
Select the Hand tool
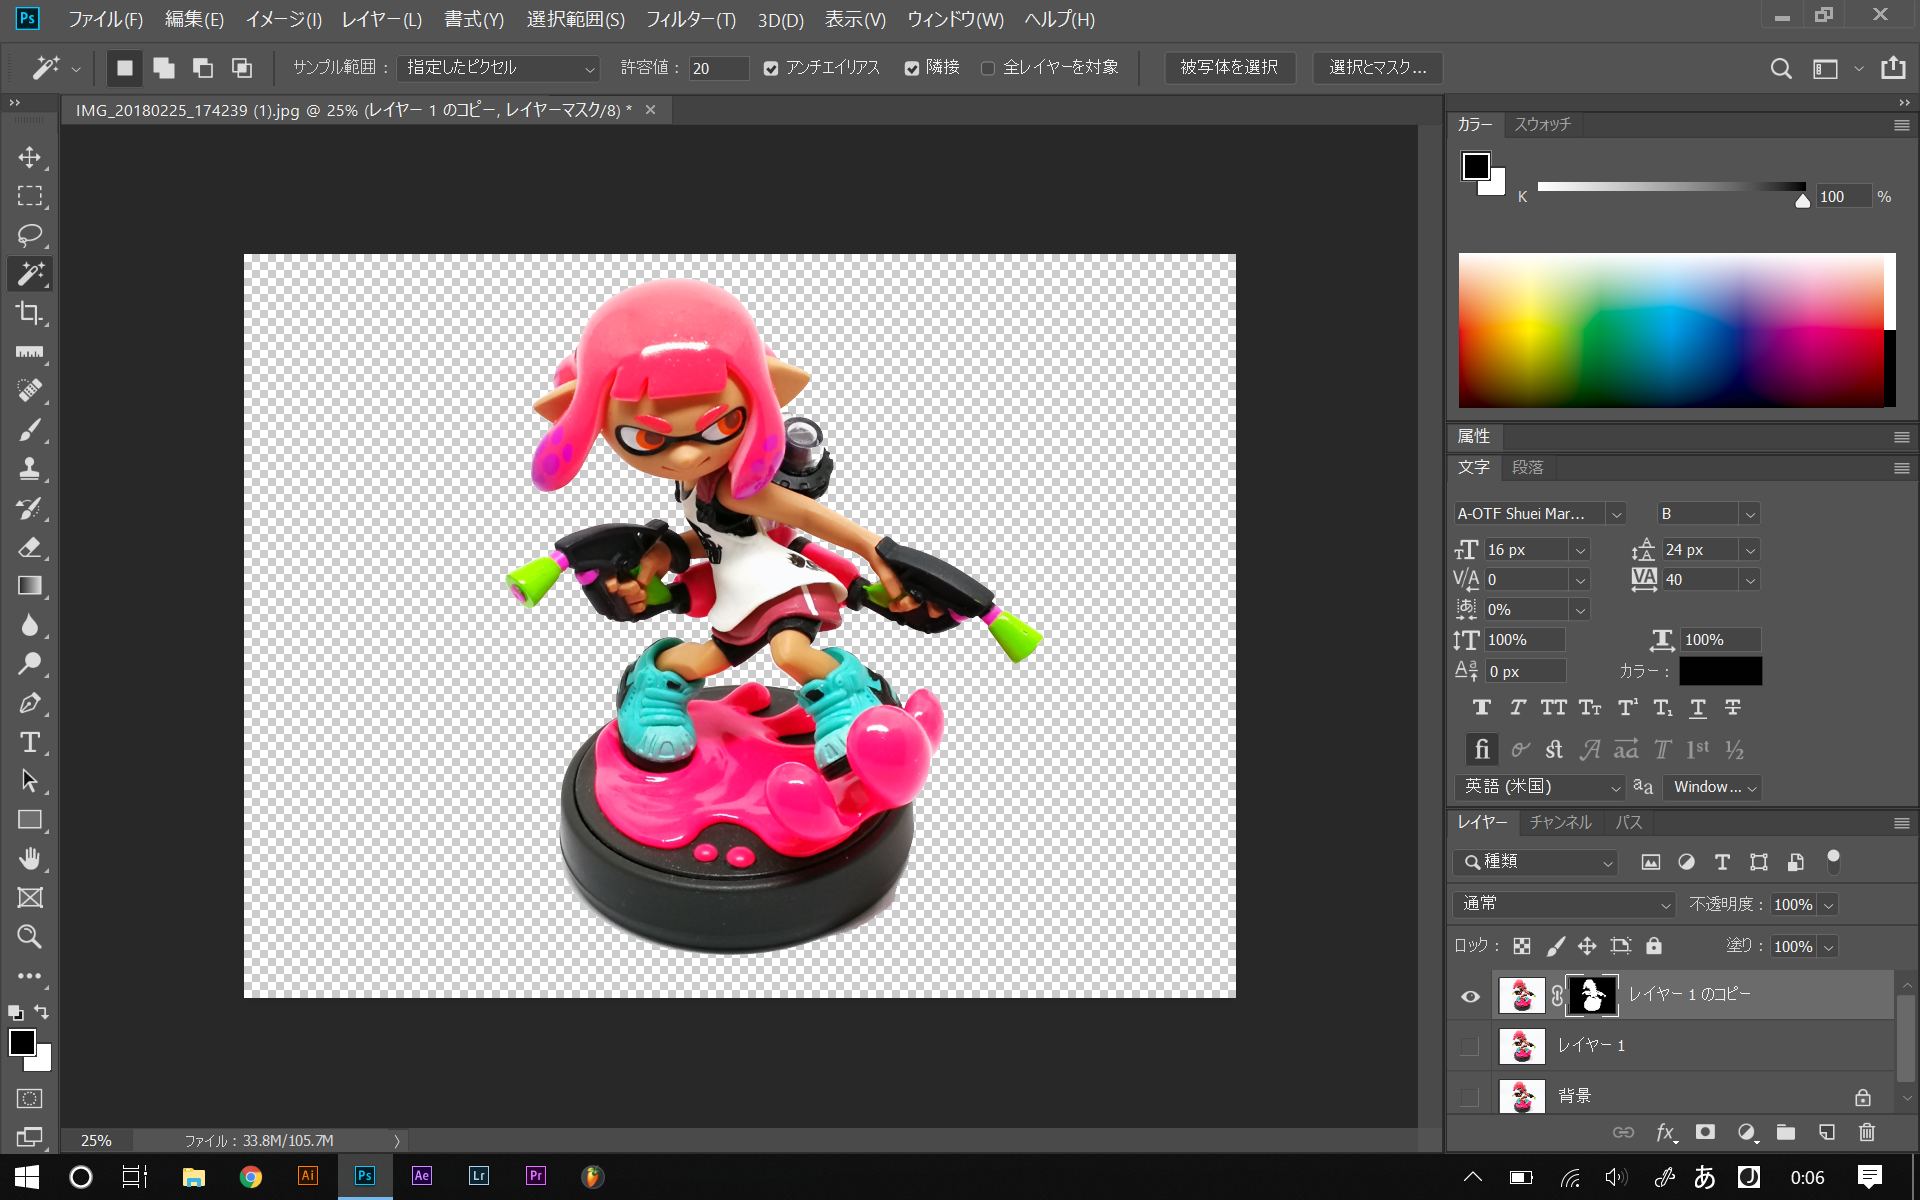(x=29, y=859)
